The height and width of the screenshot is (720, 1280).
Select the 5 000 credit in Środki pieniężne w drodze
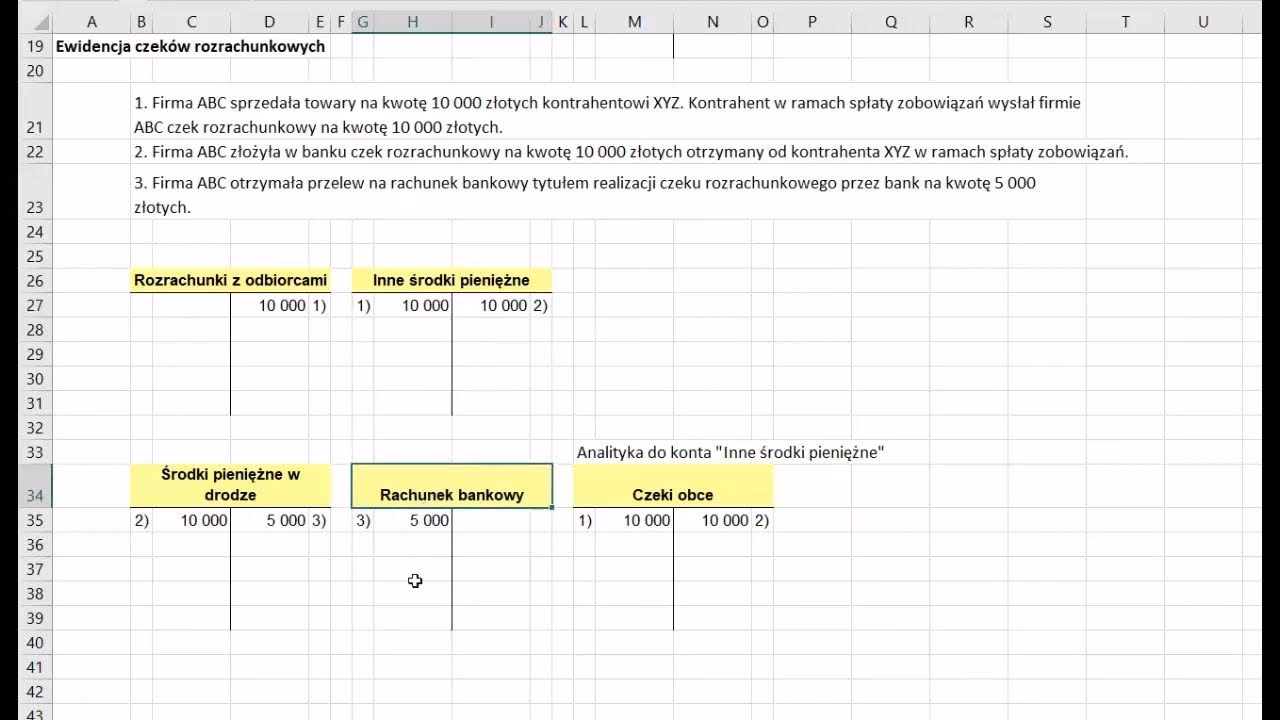pyautogui.click(x=285, y=521)
